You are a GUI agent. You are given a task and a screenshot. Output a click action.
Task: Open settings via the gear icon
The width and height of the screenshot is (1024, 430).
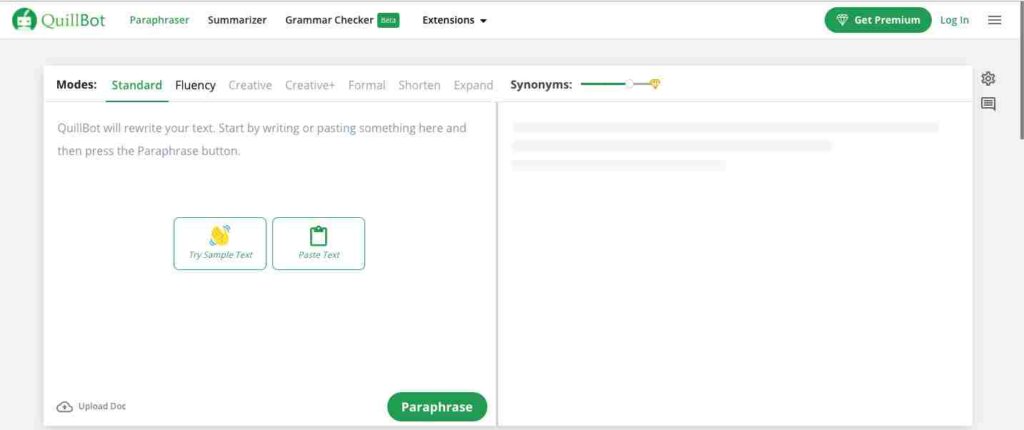[x=988, y=78]
